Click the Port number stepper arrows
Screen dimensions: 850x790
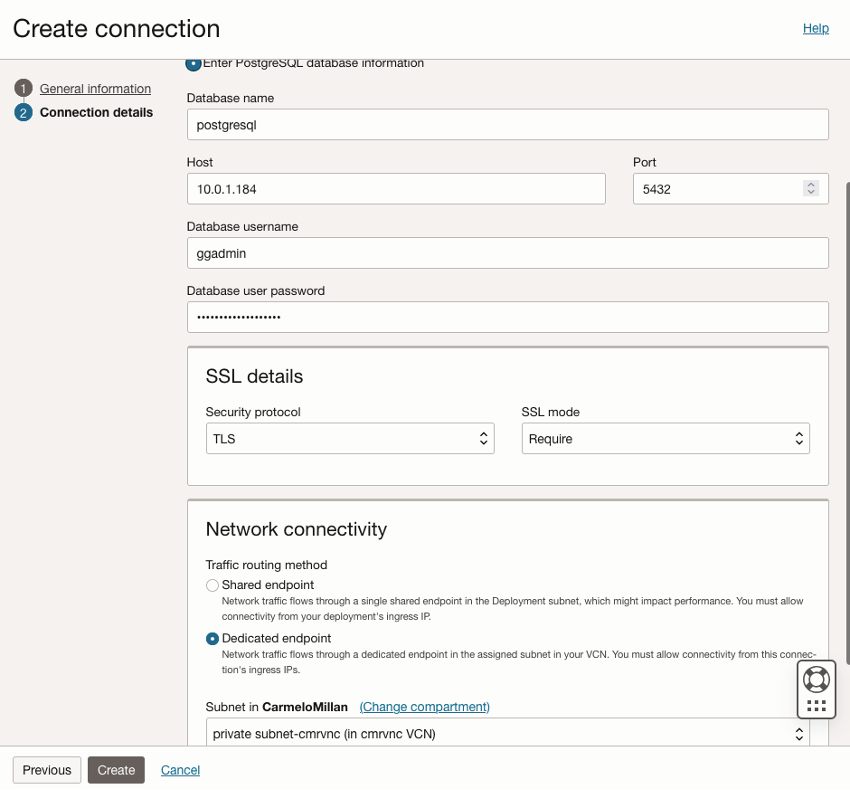coord(811,189)
